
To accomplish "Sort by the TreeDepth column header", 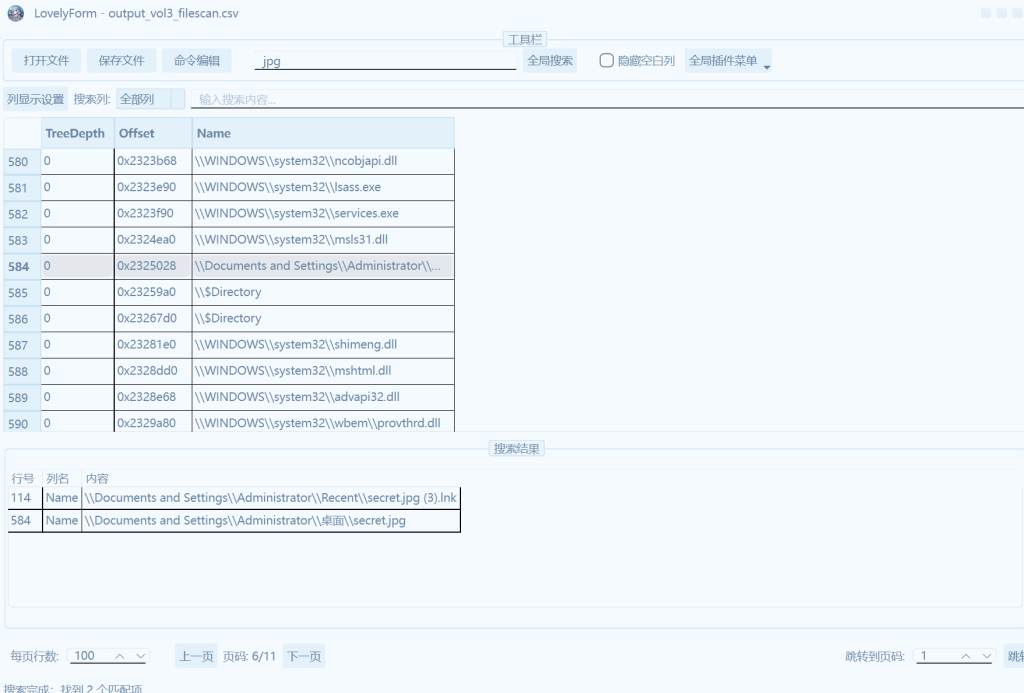I will (x=76, y=133).
